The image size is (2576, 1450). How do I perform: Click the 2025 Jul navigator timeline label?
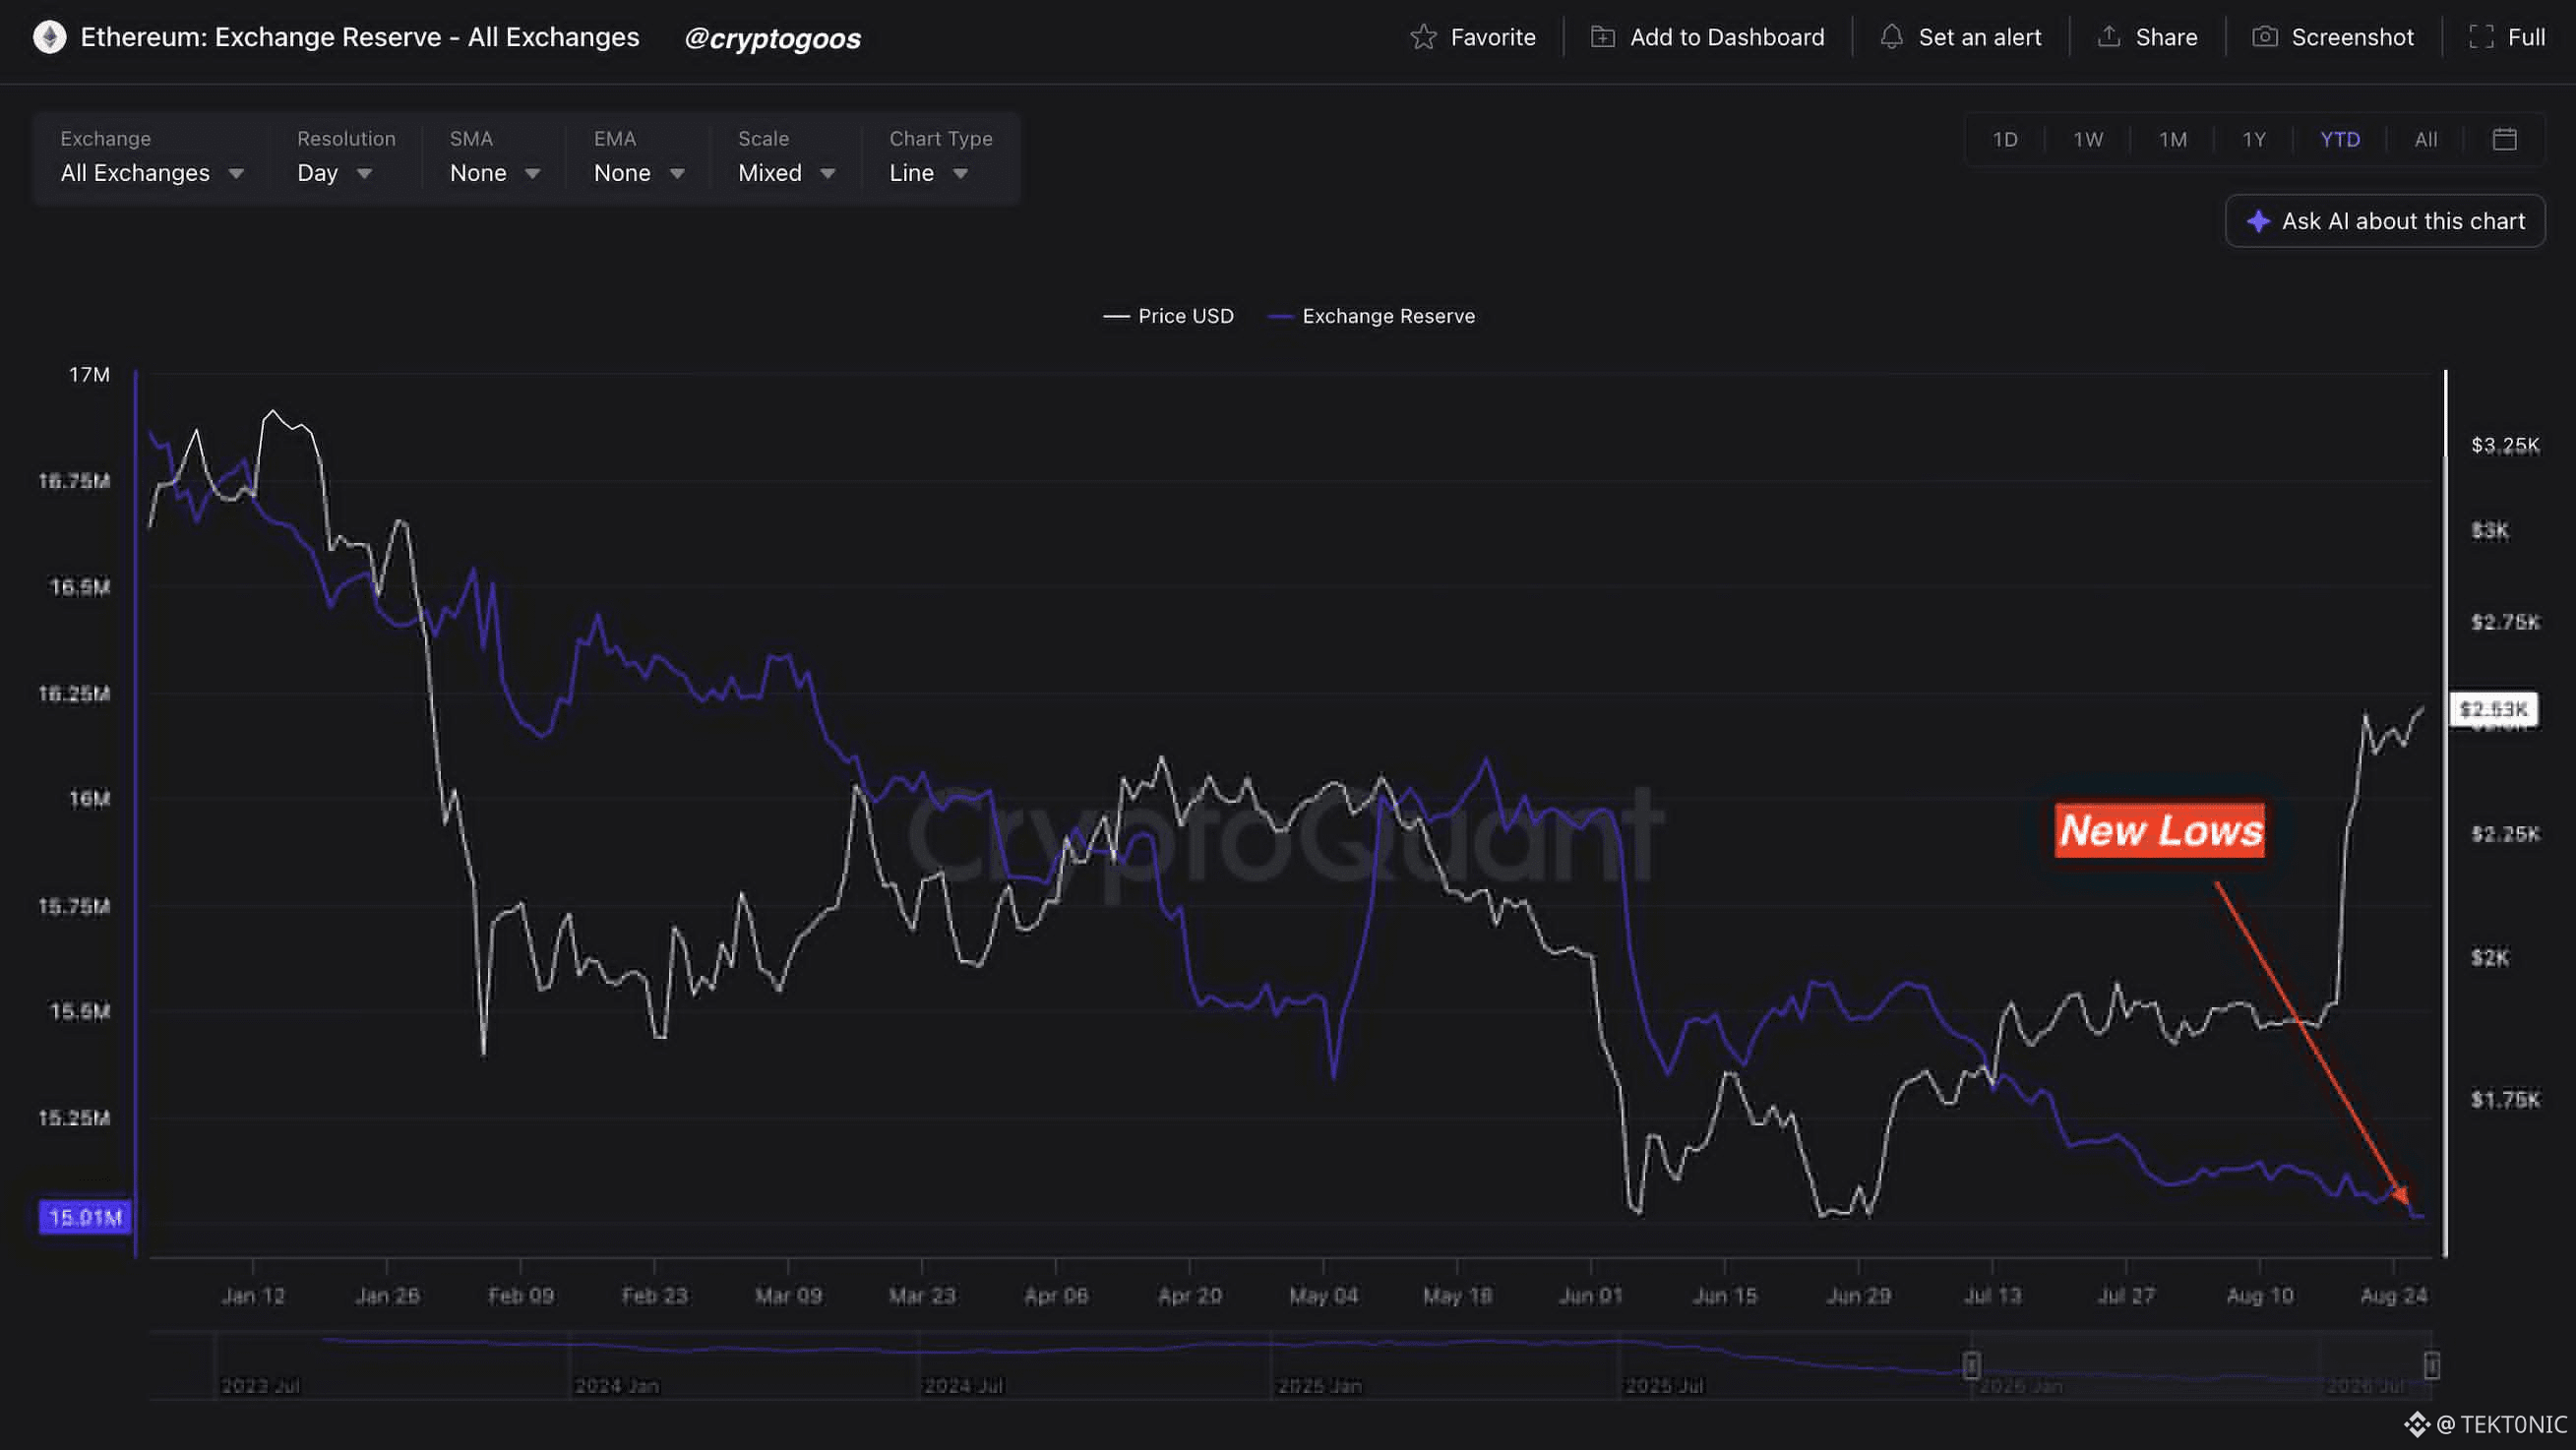click(x=1664, y=1386)
